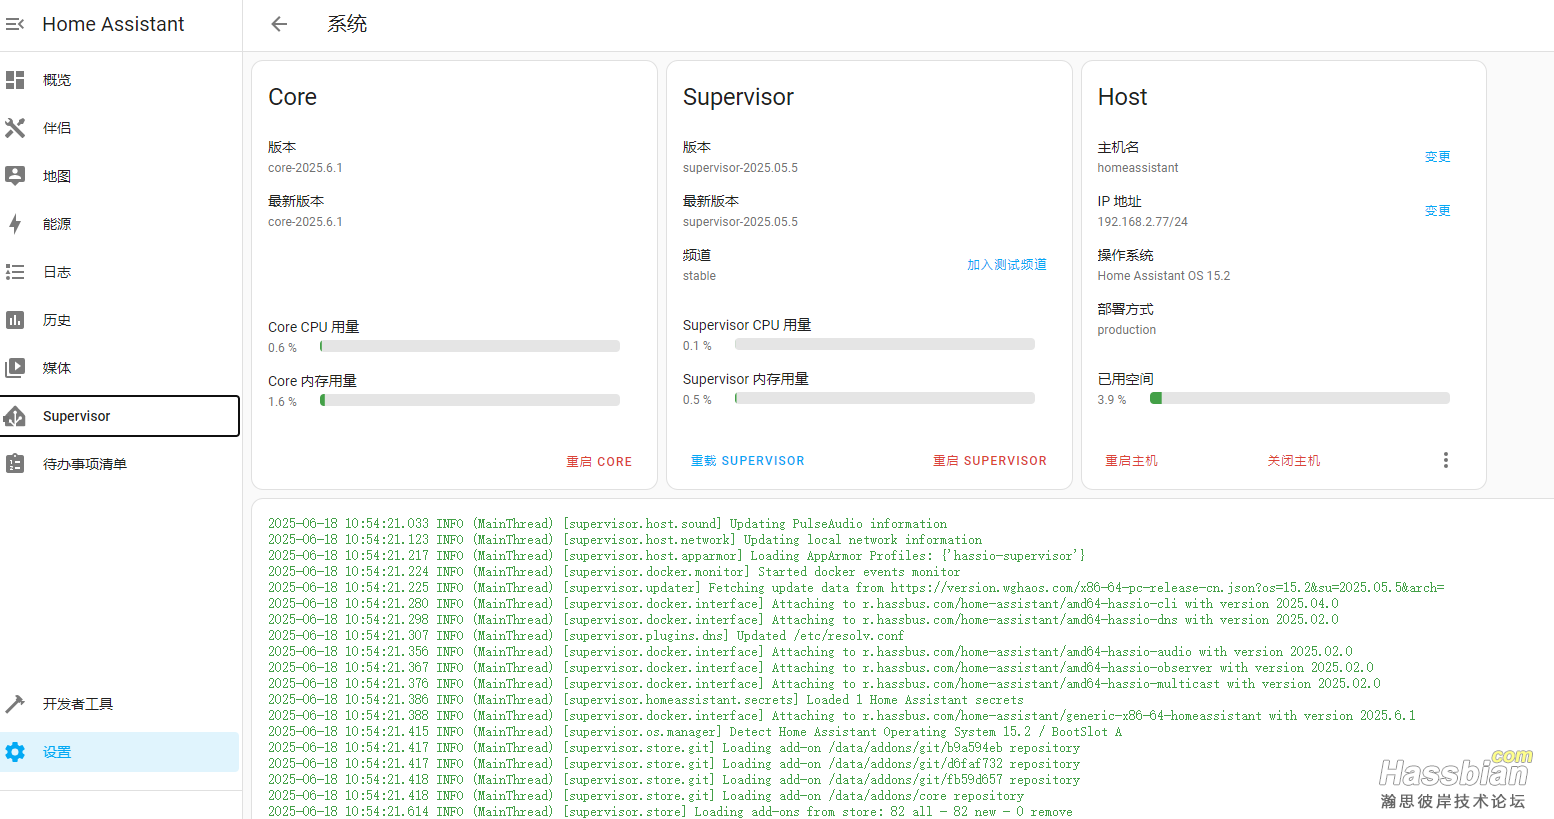Click the core-2025.6.1 value under 最新版本
This screenshot has width=1554, height=819.
point(305,222)
